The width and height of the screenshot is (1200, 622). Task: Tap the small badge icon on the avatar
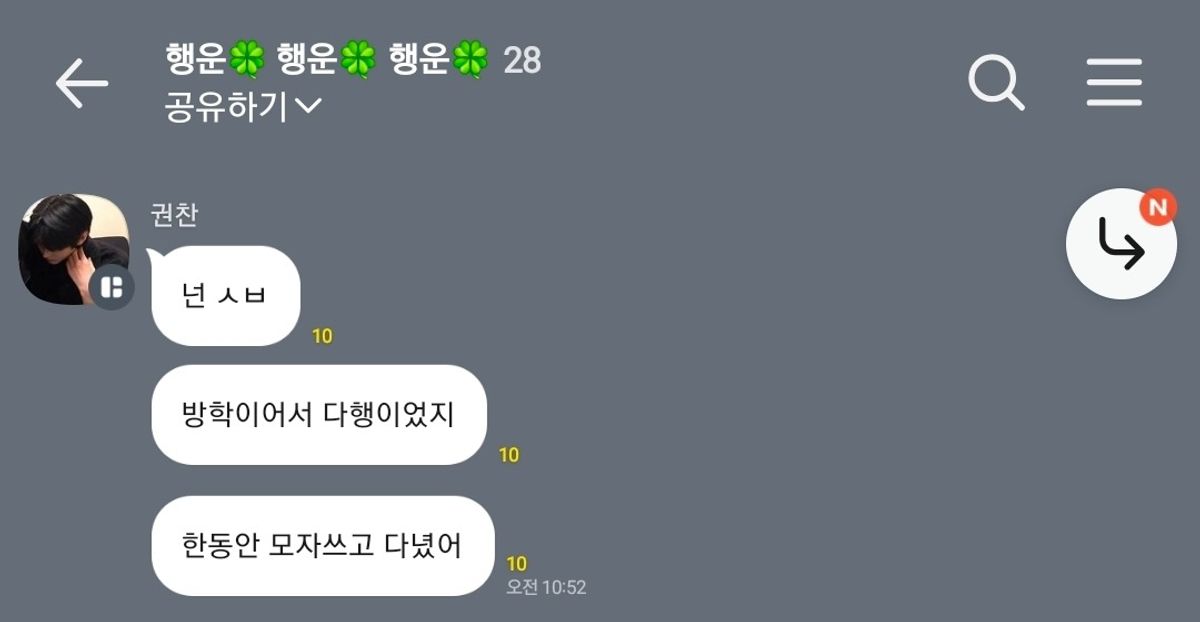point(112,288)
